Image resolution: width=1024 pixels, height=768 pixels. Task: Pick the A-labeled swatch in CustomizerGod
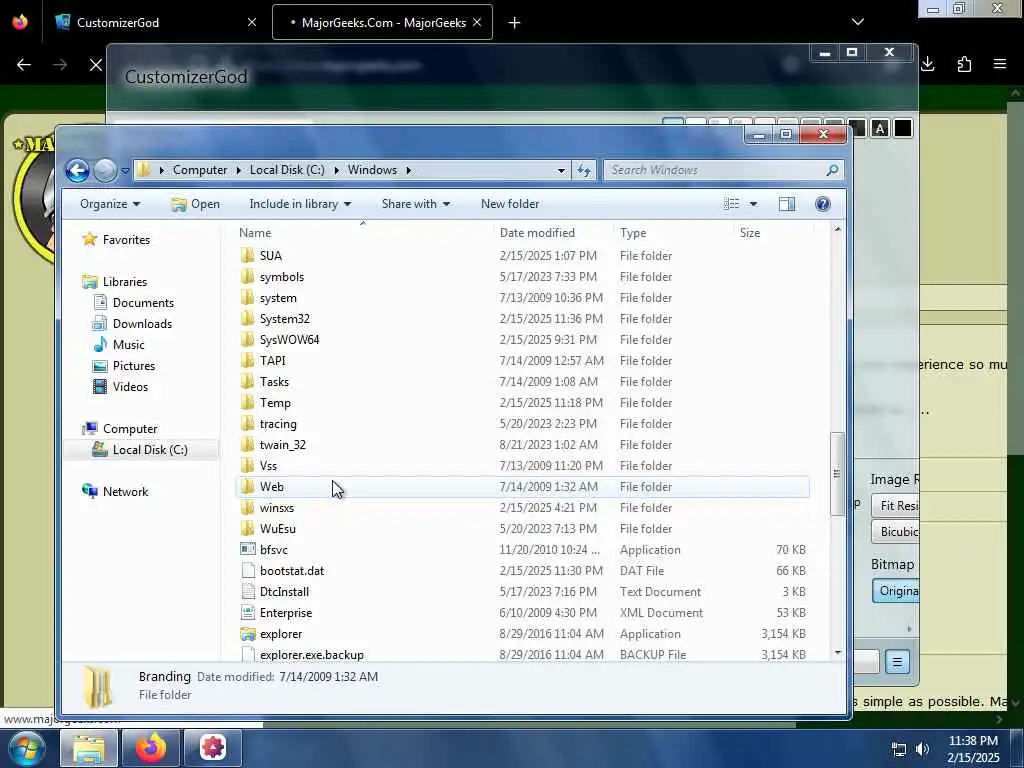[880, 129]
